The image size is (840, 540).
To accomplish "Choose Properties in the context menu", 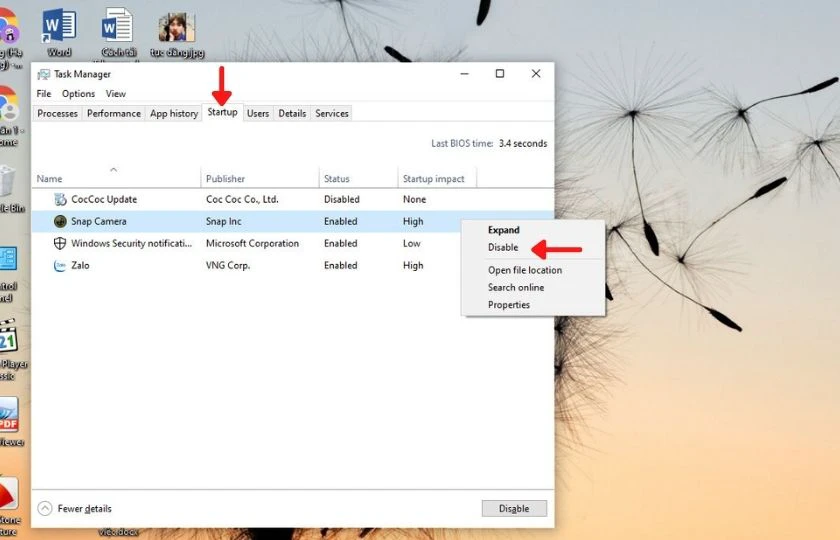I will pos(509,305).
